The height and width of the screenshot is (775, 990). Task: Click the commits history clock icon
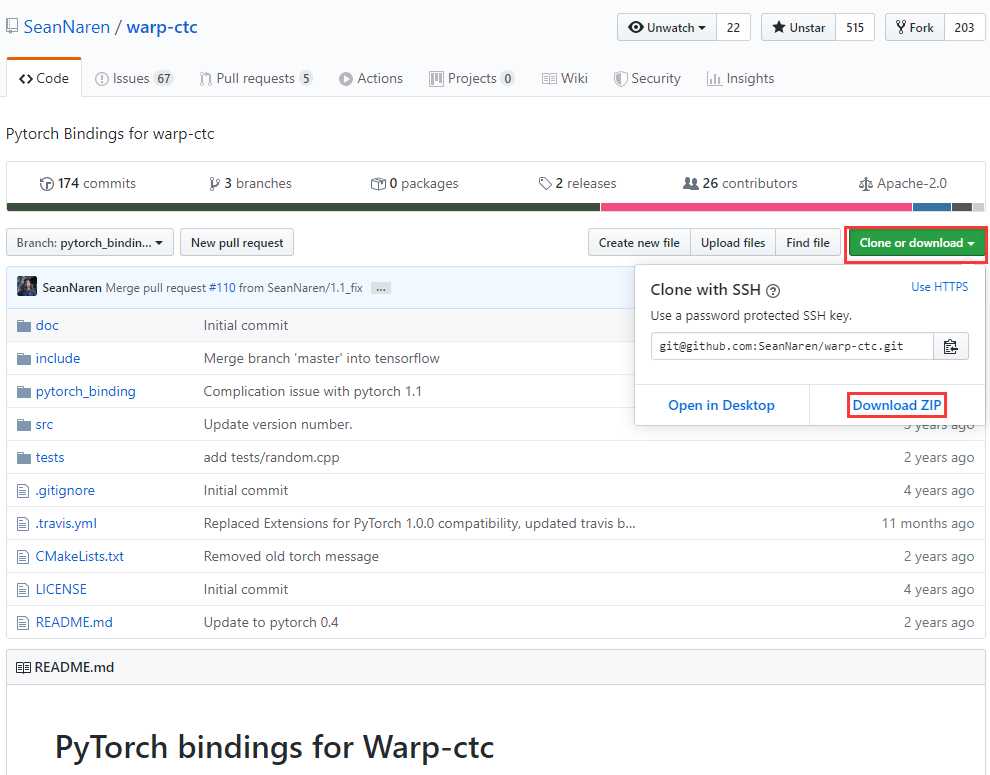click(46, 184)
